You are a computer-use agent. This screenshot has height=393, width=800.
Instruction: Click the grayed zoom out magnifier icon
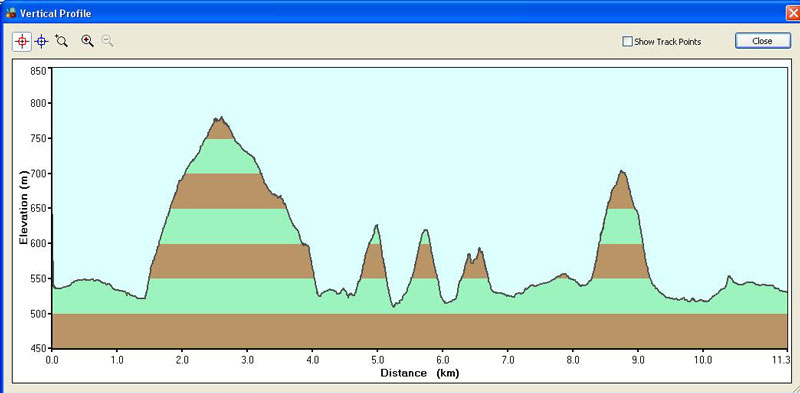(107, 41)
